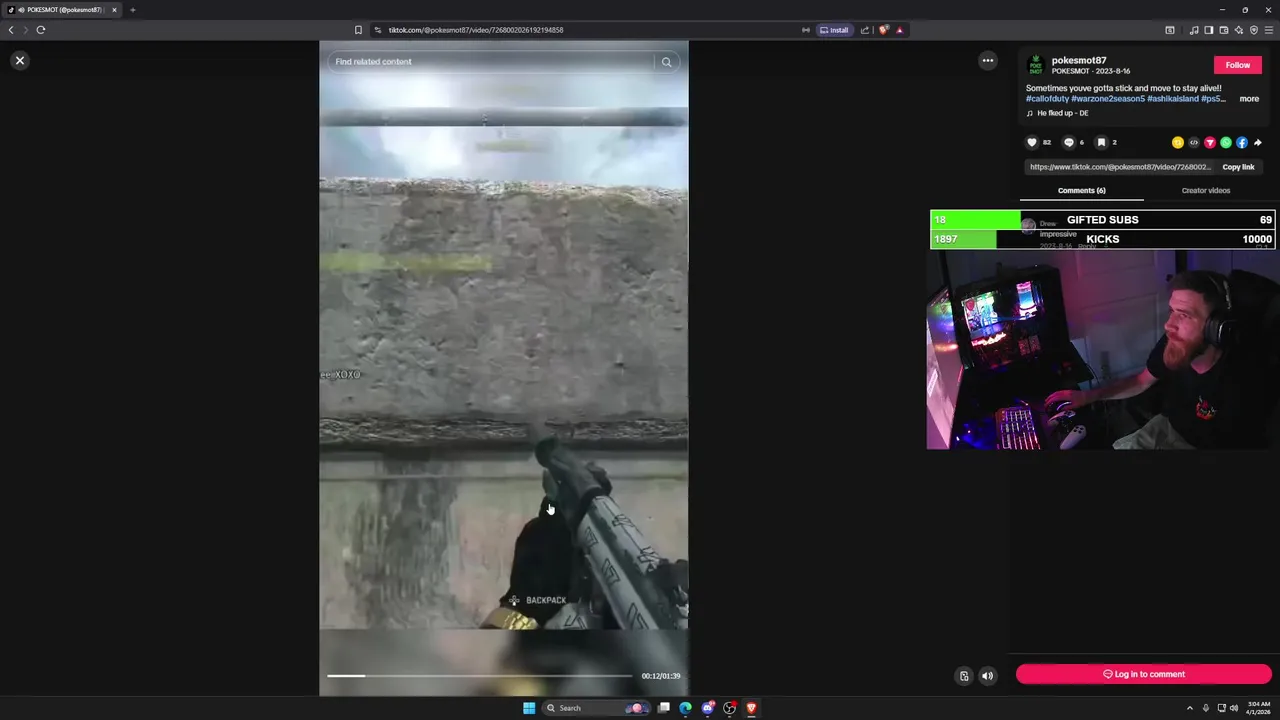1280x720 pixels.
Task: Install TikTok app from address bar
Action: coord(833,30)
